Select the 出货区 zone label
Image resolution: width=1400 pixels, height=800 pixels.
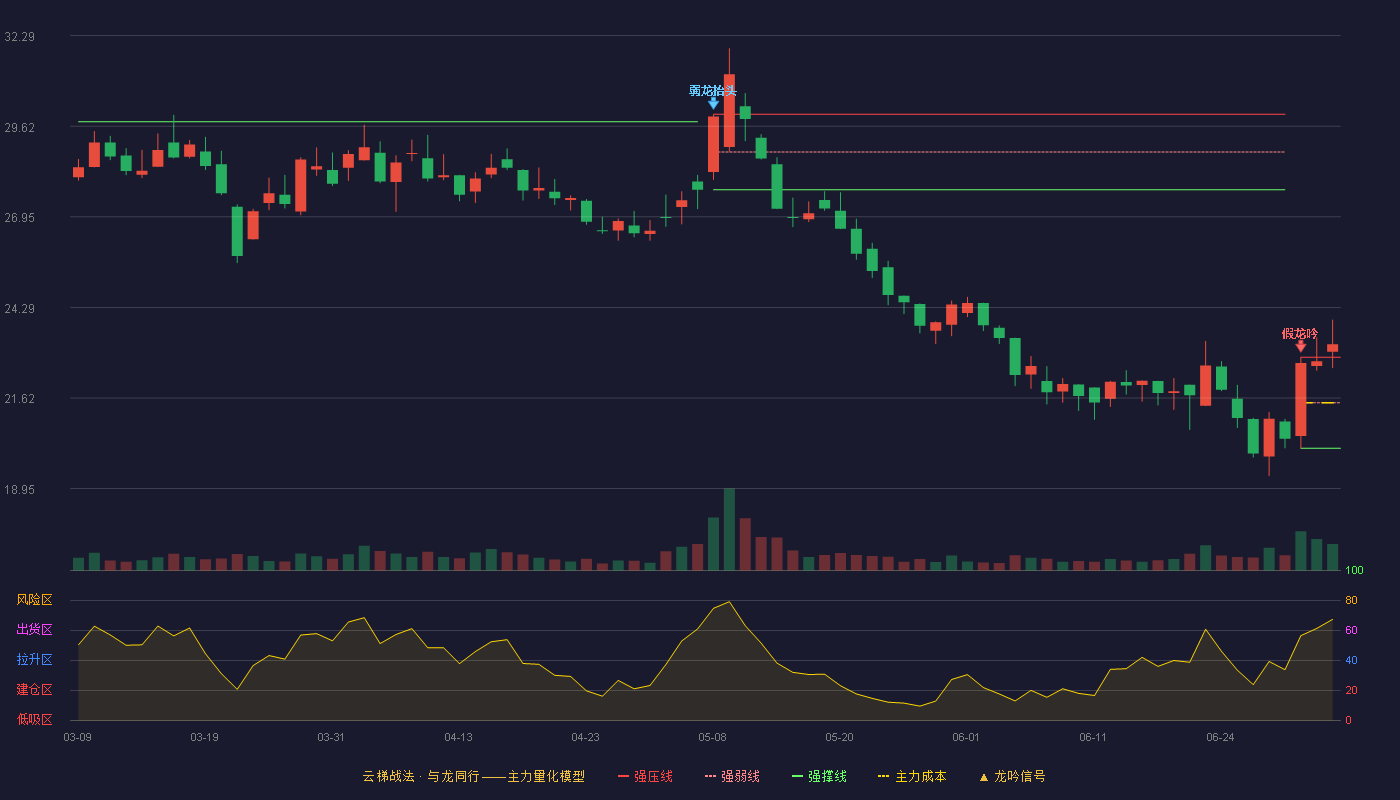point(35,630)
